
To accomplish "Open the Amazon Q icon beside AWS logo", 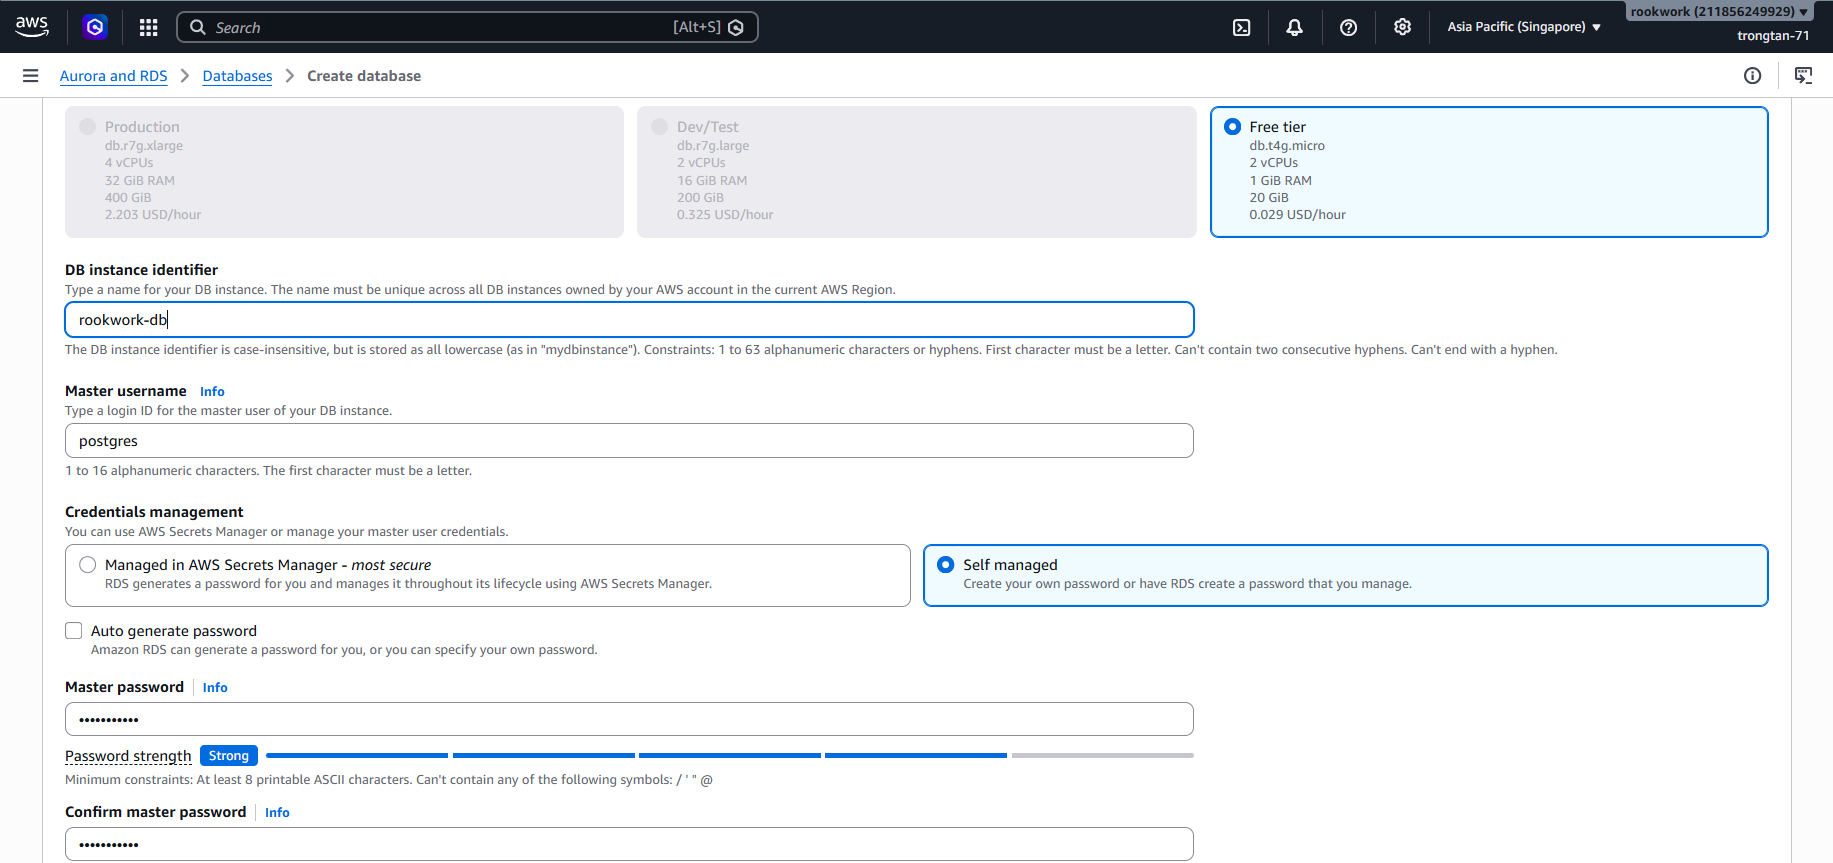I will click(95, 27).
